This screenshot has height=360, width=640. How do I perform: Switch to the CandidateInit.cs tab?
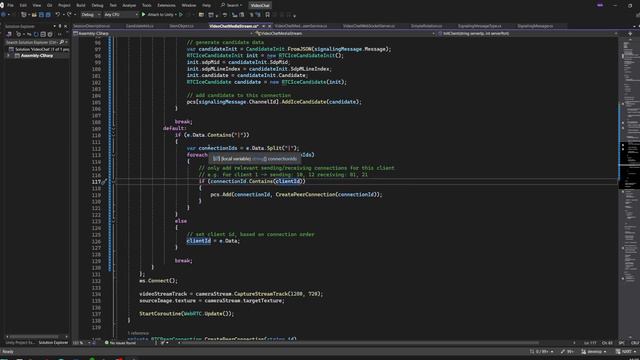(x=140, y=26)
